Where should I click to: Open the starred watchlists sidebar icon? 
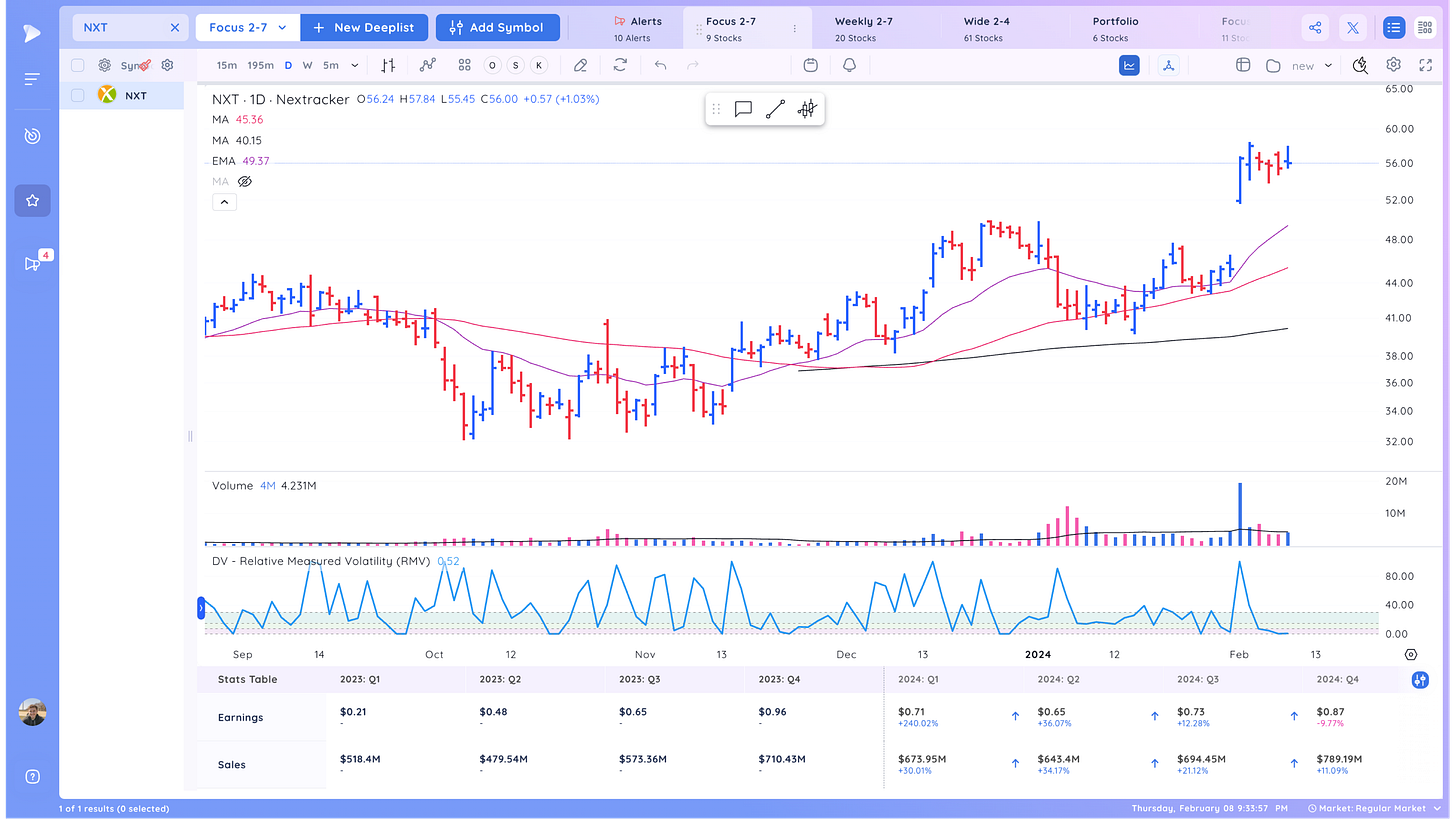(x=32, y=201)
